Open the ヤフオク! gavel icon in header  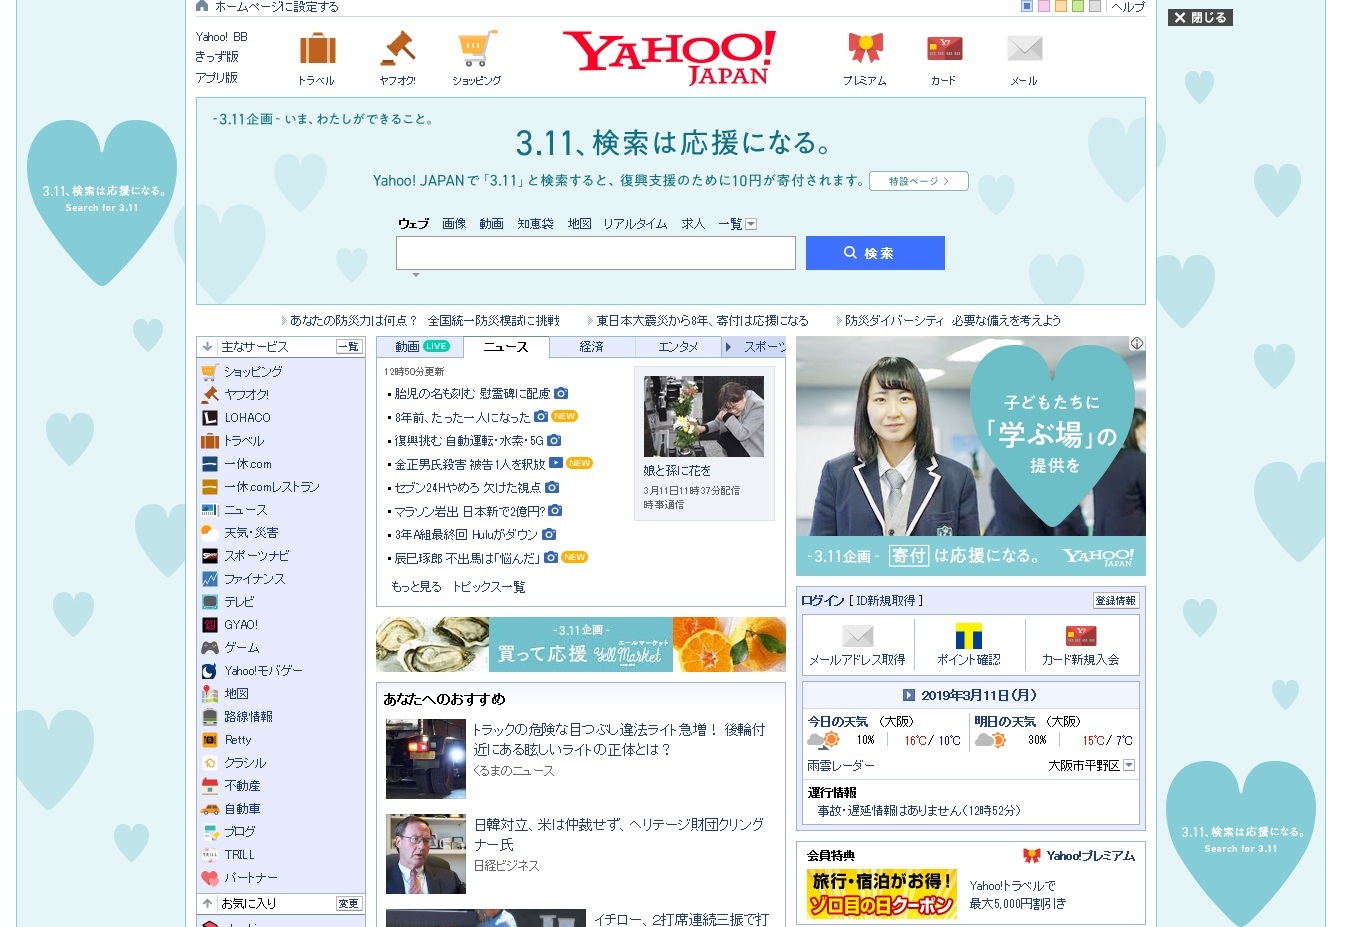point(397,48)
